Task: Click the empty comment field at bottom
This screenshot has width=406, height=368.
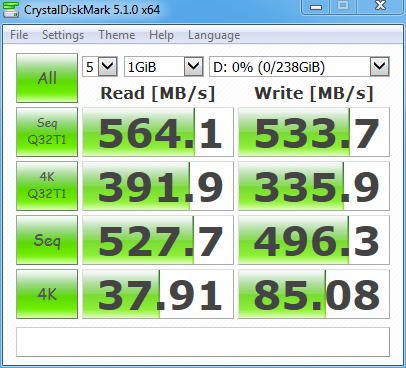Action: pos(203,342)
